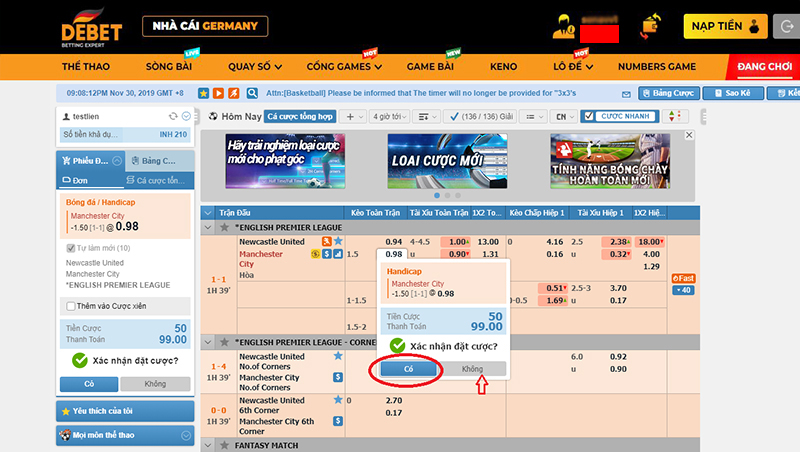Click the blue star next to Newcastle United

[x=338, y=241]
